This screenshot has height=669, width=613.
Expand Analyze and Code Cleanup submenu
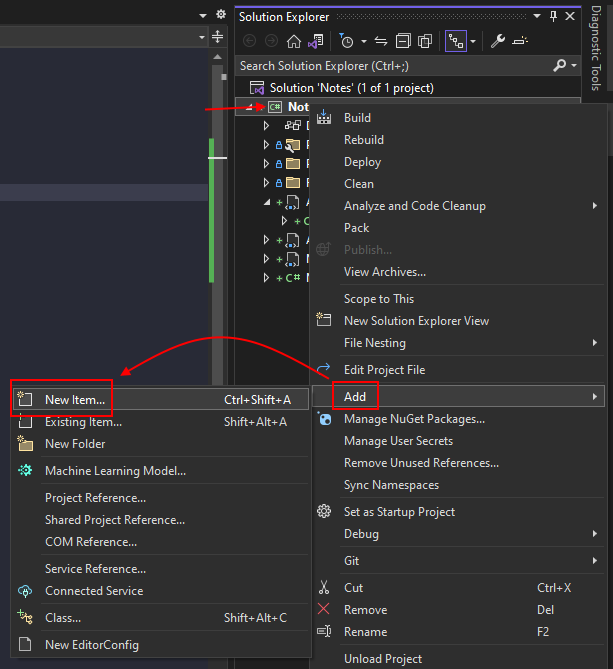click(459, 206)
